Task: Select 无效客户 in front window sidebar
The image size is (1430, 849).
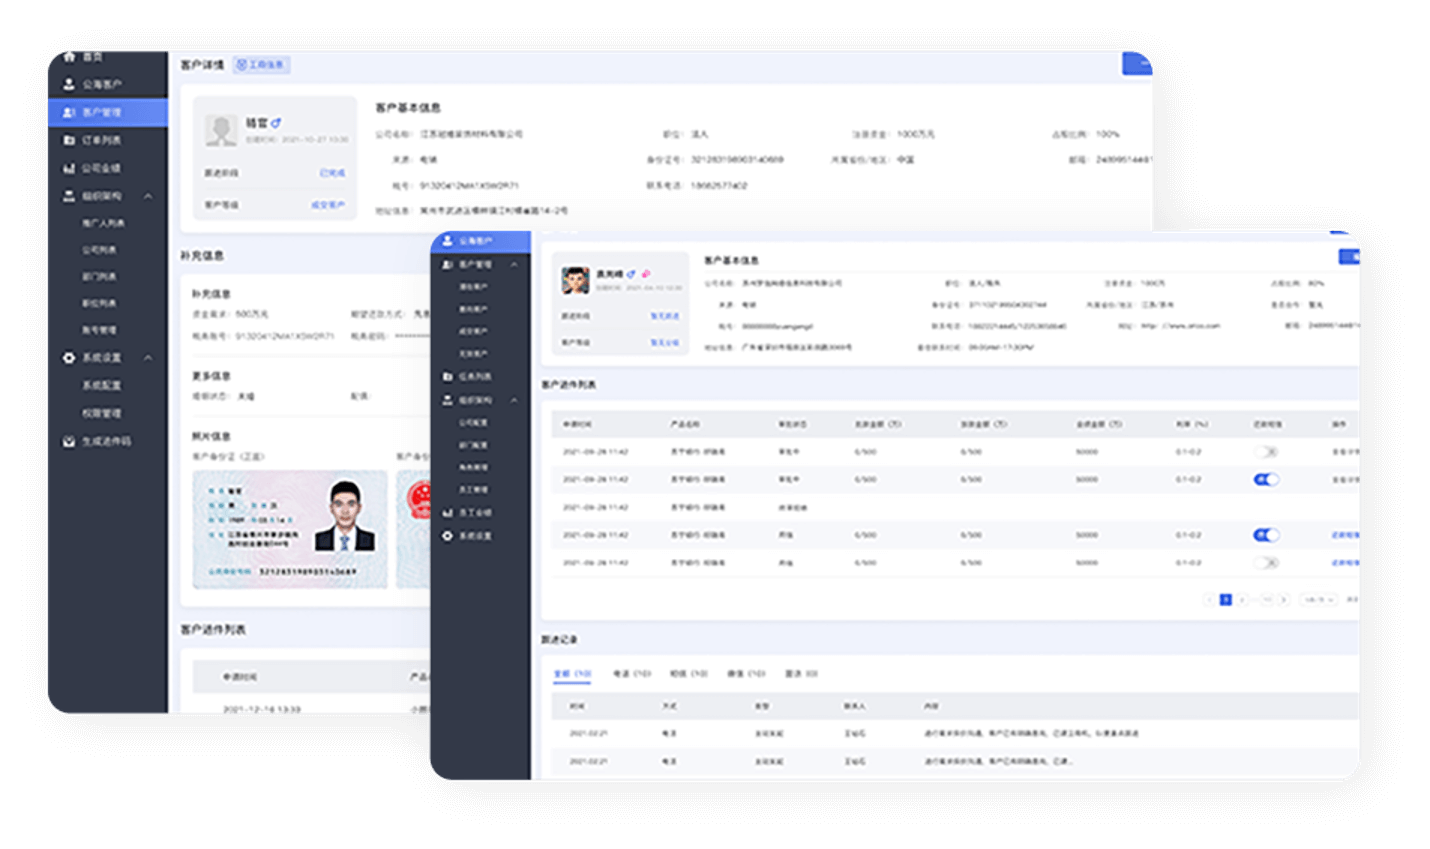Action: (473, 354)
